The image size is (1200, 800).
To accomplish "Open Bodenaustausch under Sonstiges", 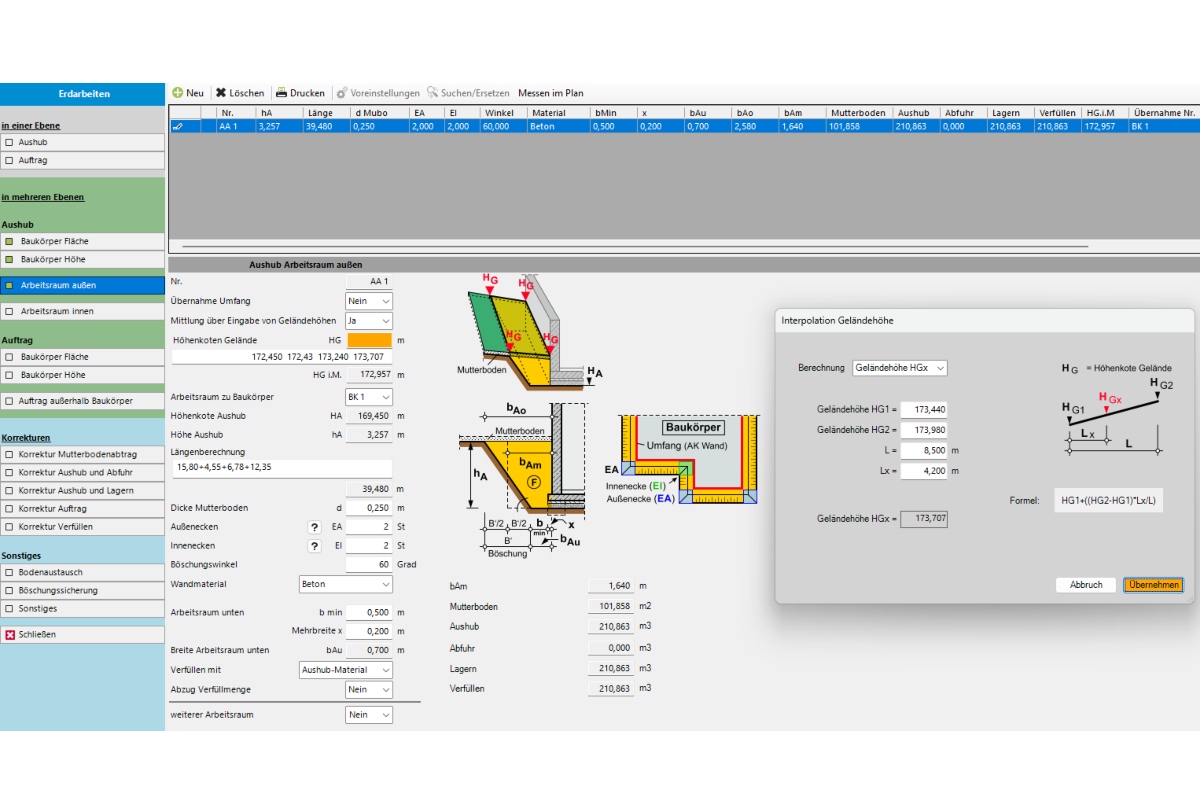I will tap(82, 573).
